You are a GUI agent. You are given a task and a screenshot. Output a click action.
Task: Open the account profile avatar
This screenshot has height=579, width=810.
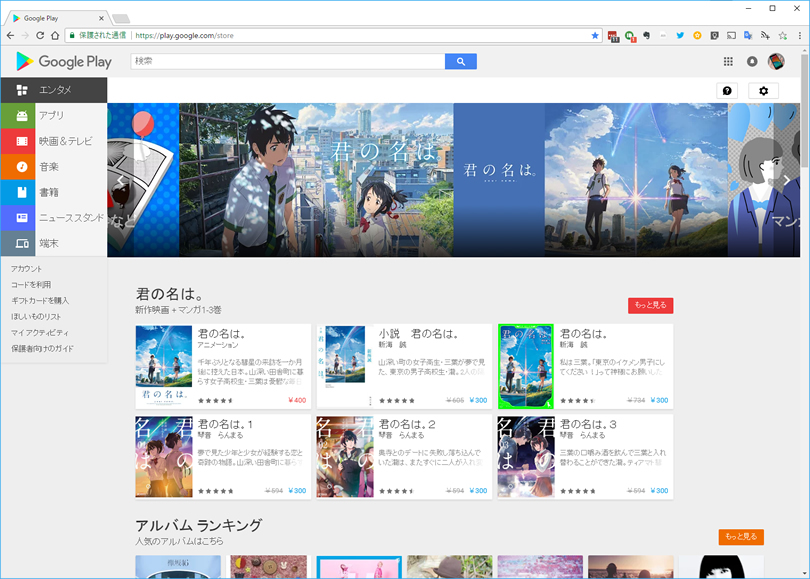(776, 61)
